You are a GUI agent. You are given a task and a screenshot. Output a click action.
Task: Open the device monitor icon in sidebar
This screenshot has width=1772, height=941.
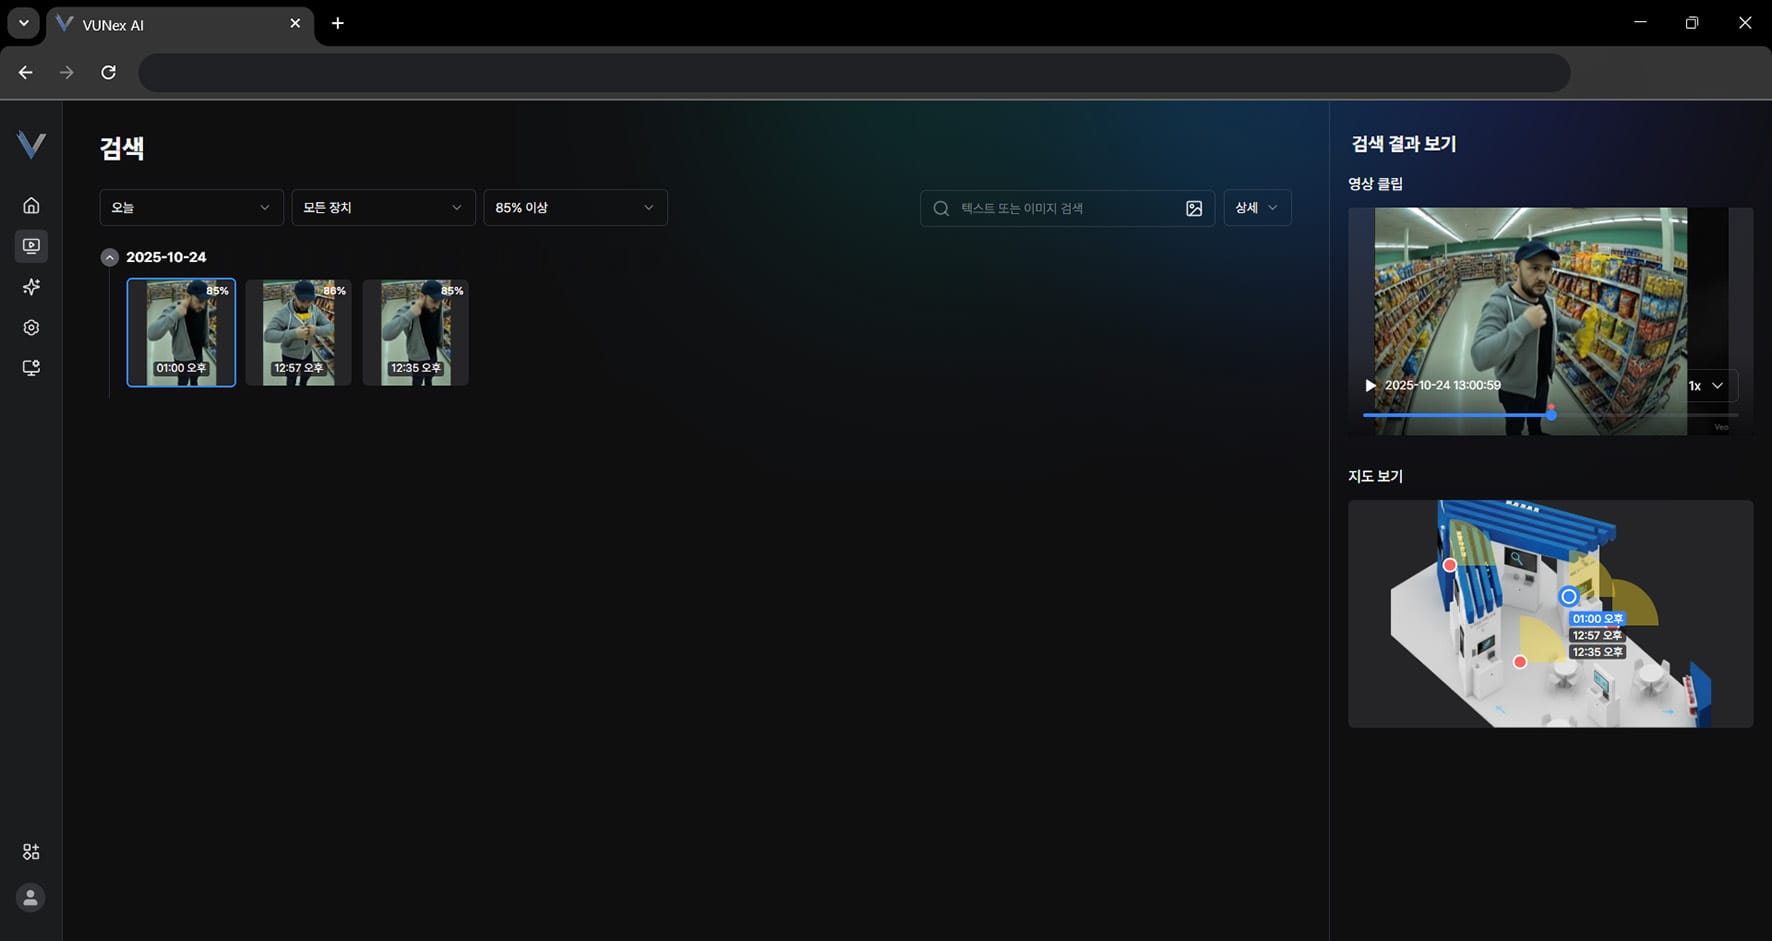(x=31, y=368)
